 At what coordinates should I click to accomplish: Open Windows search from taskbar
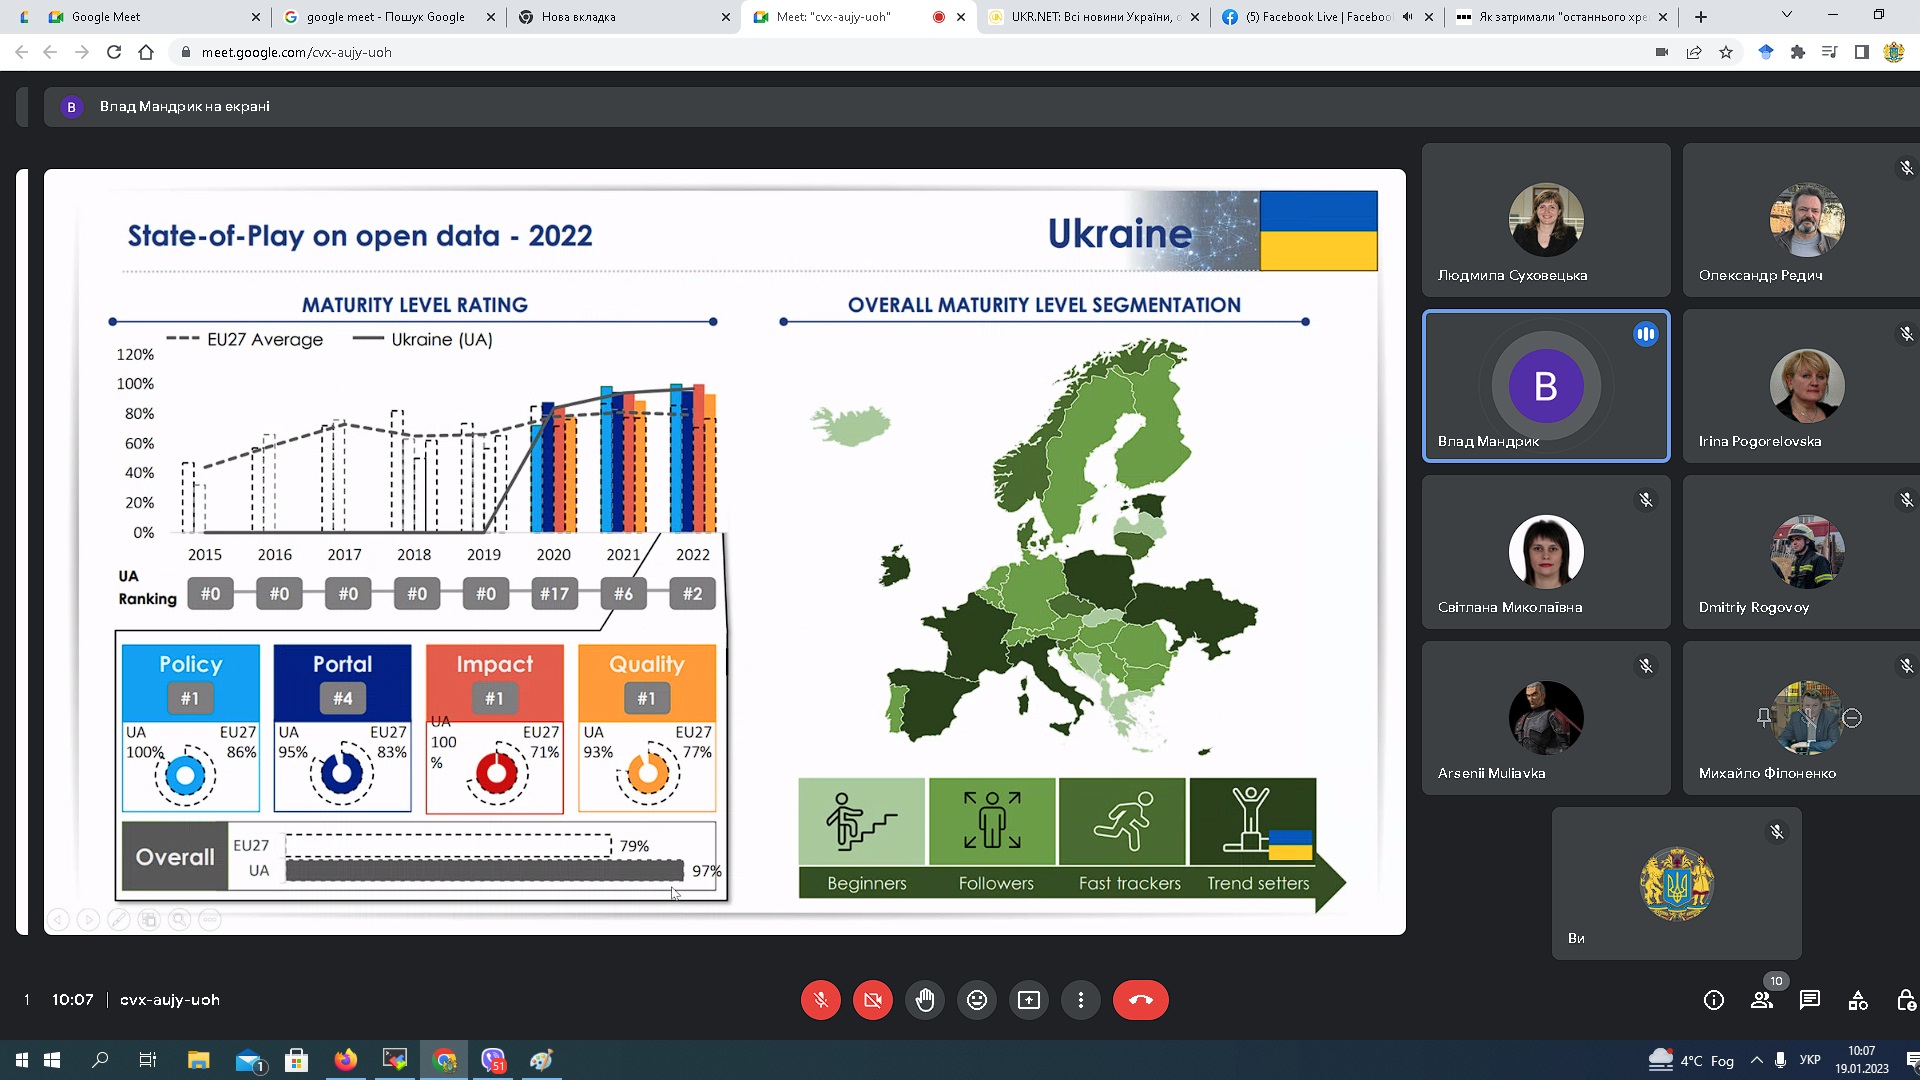(99, 1060)
